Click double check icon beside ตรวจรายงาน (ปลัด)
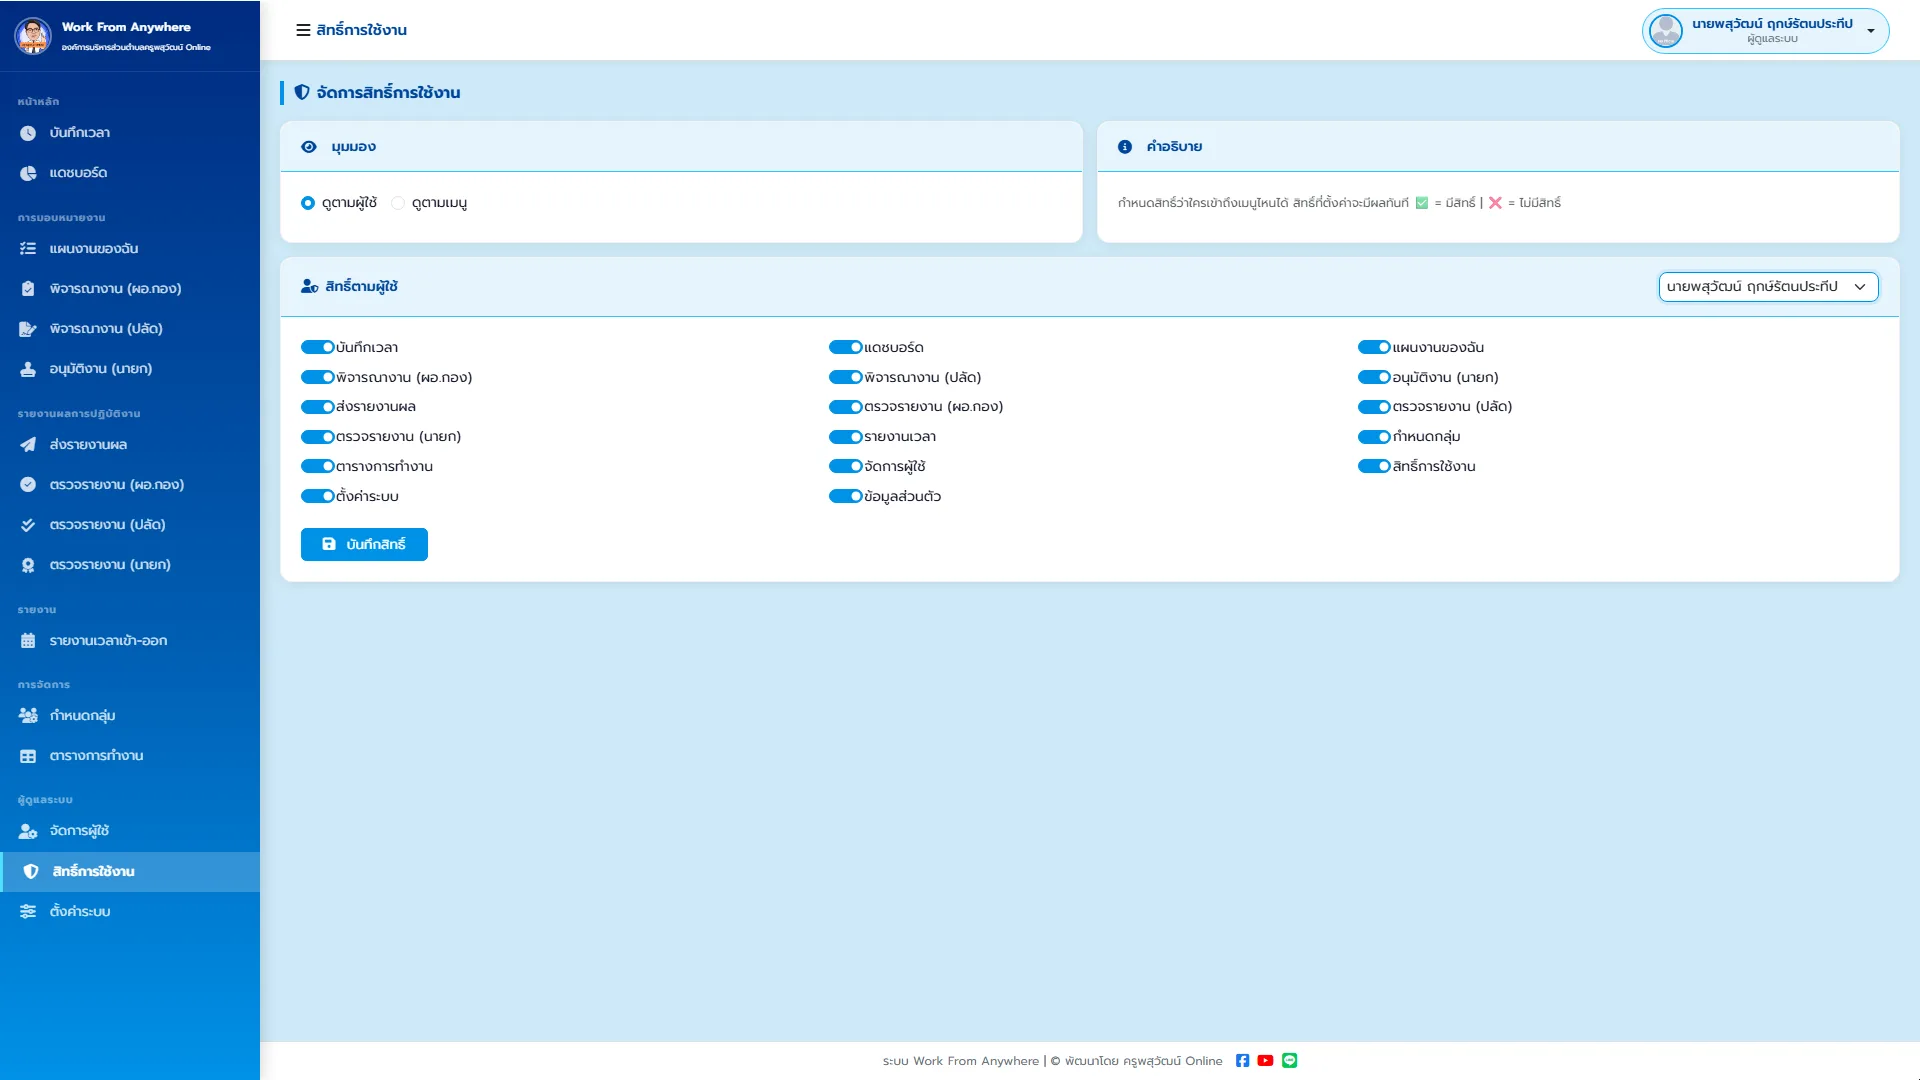Viewport: 1920px width, 1080px height. [x=28, y=525]
